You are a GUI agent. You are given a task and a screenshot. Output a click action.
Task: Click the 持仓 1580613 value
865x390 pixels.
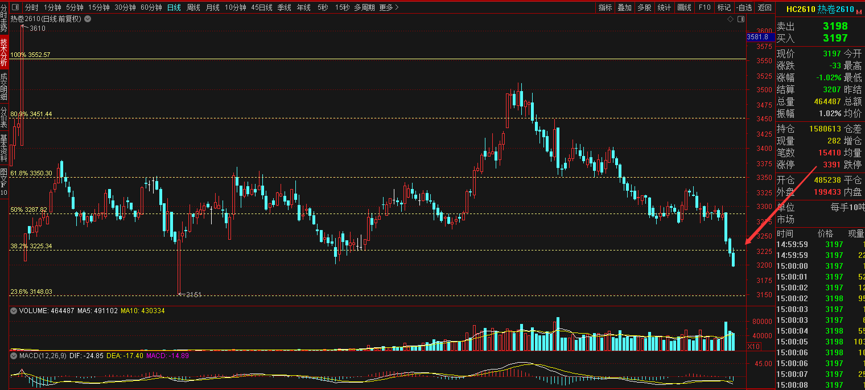pos(825,129)
